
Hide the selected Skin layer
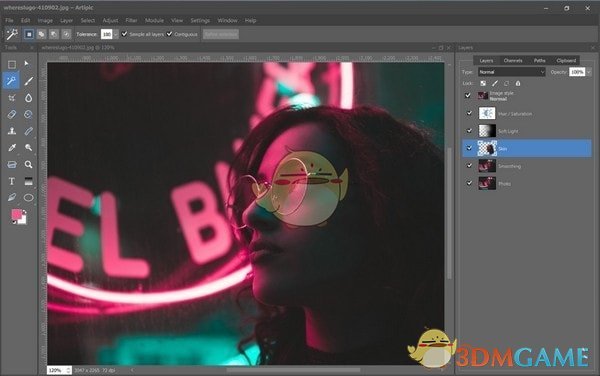tap(470, 148)
